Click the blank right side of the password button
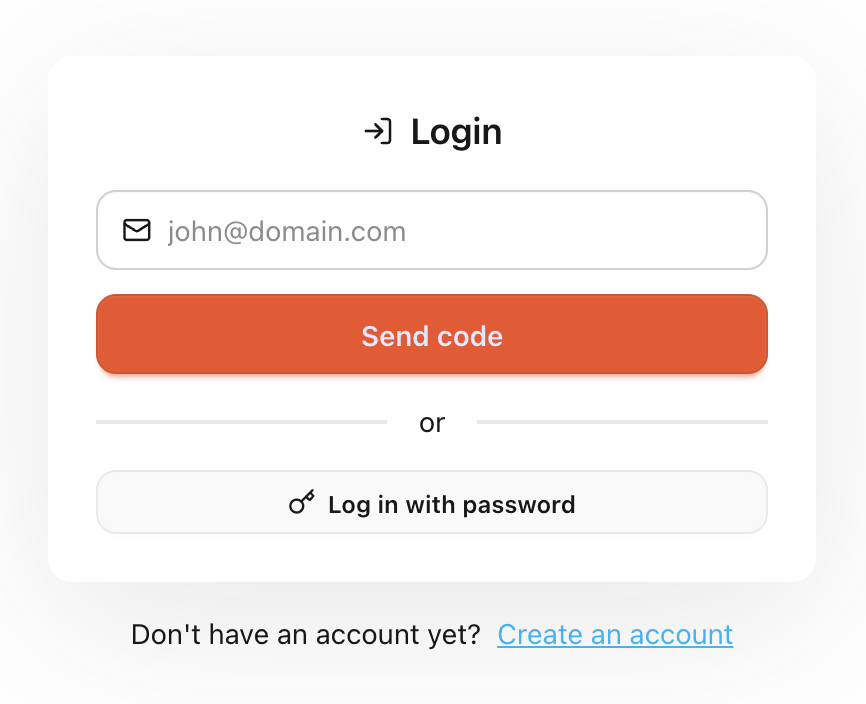Viewport: 866px width, 704px height. coord(690,503)
